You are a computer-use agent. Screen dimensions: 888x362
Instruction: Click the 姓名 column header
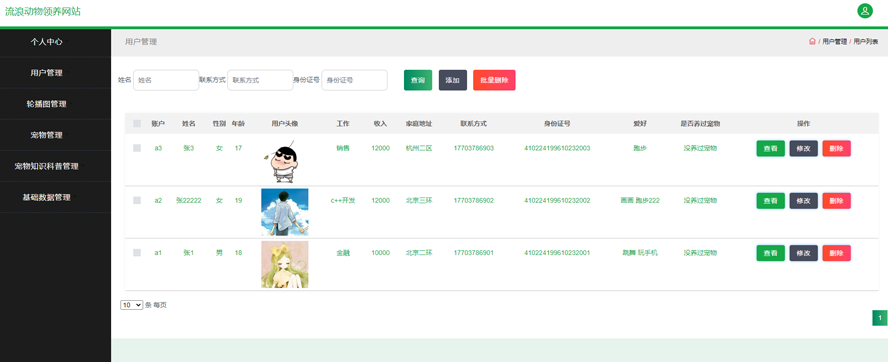(x=189, y=123)
